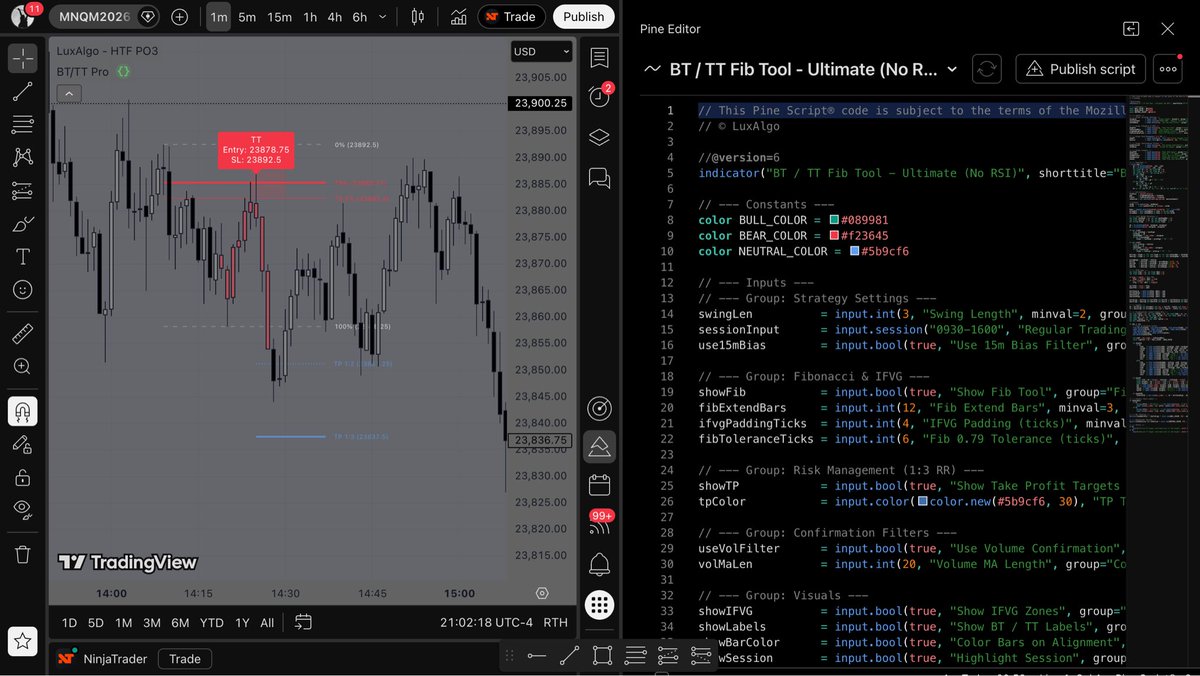Open the emoji icons tool
Image resolution: width=1200 pixels, height=676 pixels.
[x=23, y=289]
